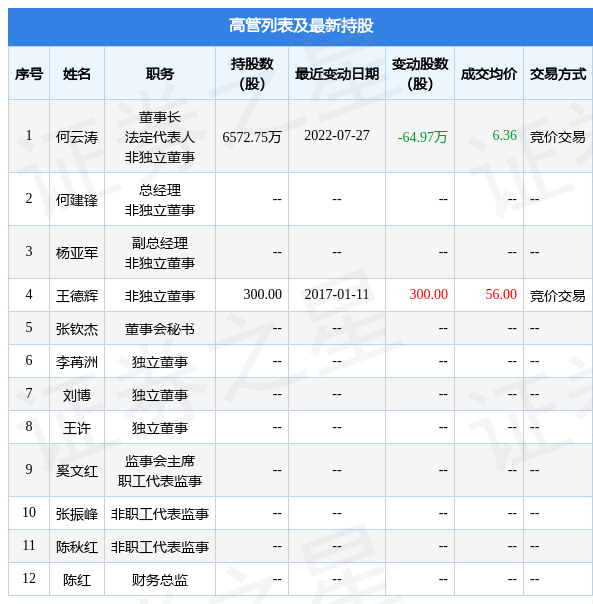This screenshot has height=604, width=593.
Task: Click the name 何建锋
Action: (x=77, y=200)
